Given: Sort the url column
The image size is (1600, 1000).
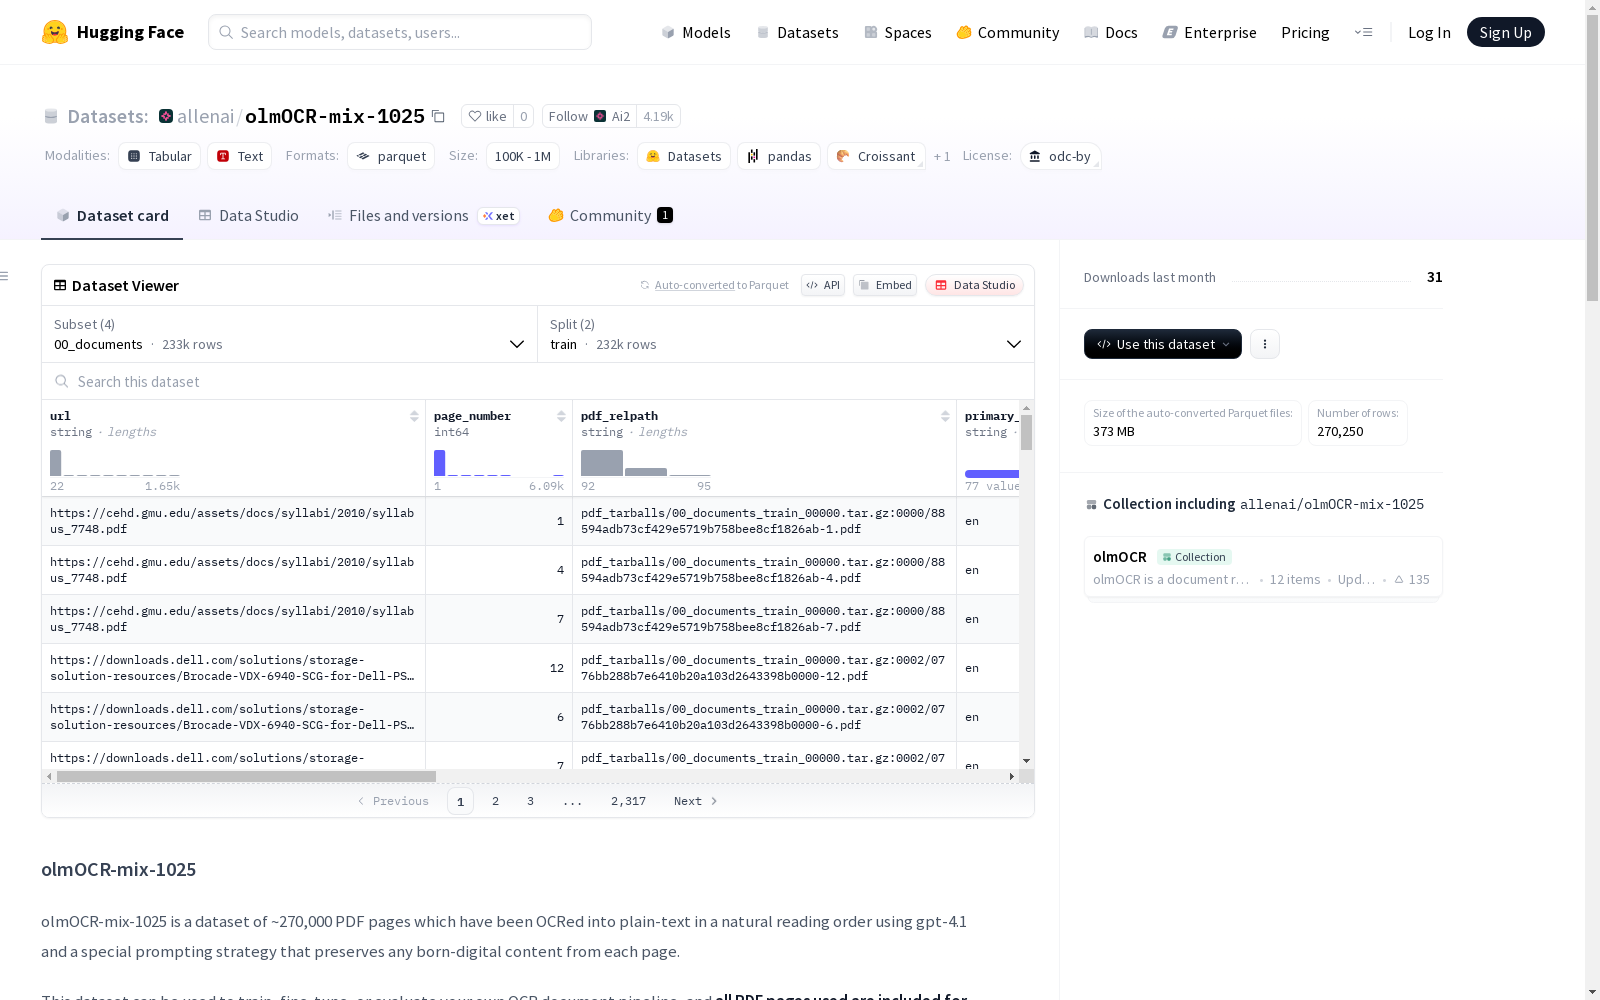Looking at the screenshot, I should click(414, 416).
